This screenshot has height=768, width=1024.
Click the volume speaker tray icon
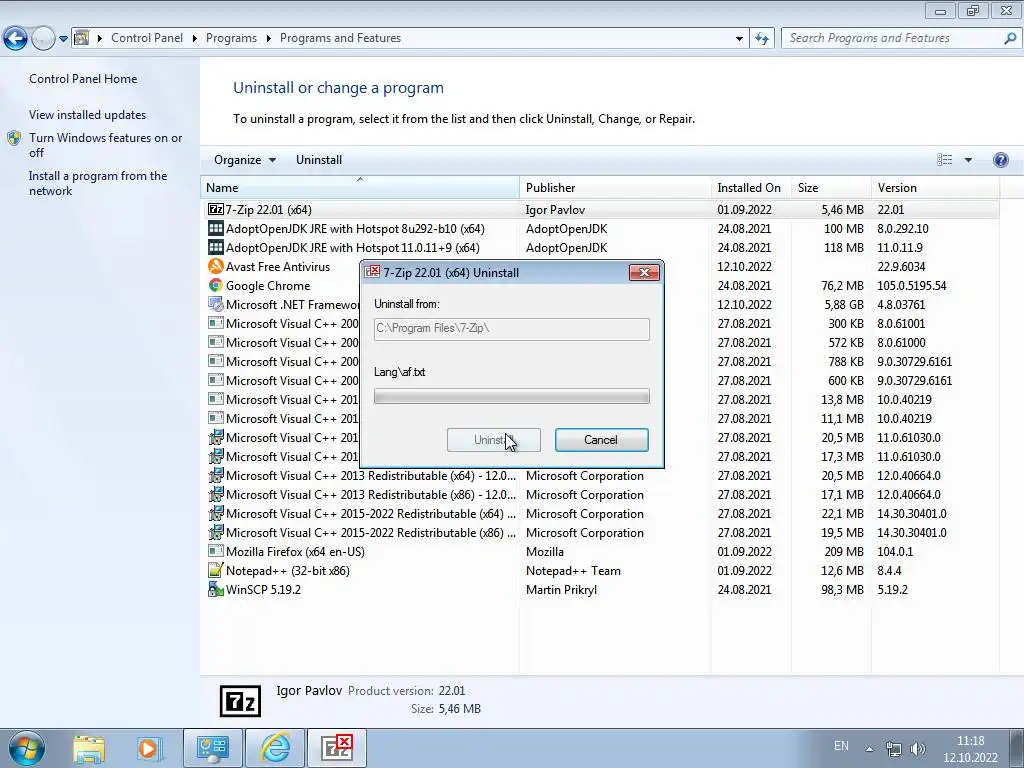point(918,749)
